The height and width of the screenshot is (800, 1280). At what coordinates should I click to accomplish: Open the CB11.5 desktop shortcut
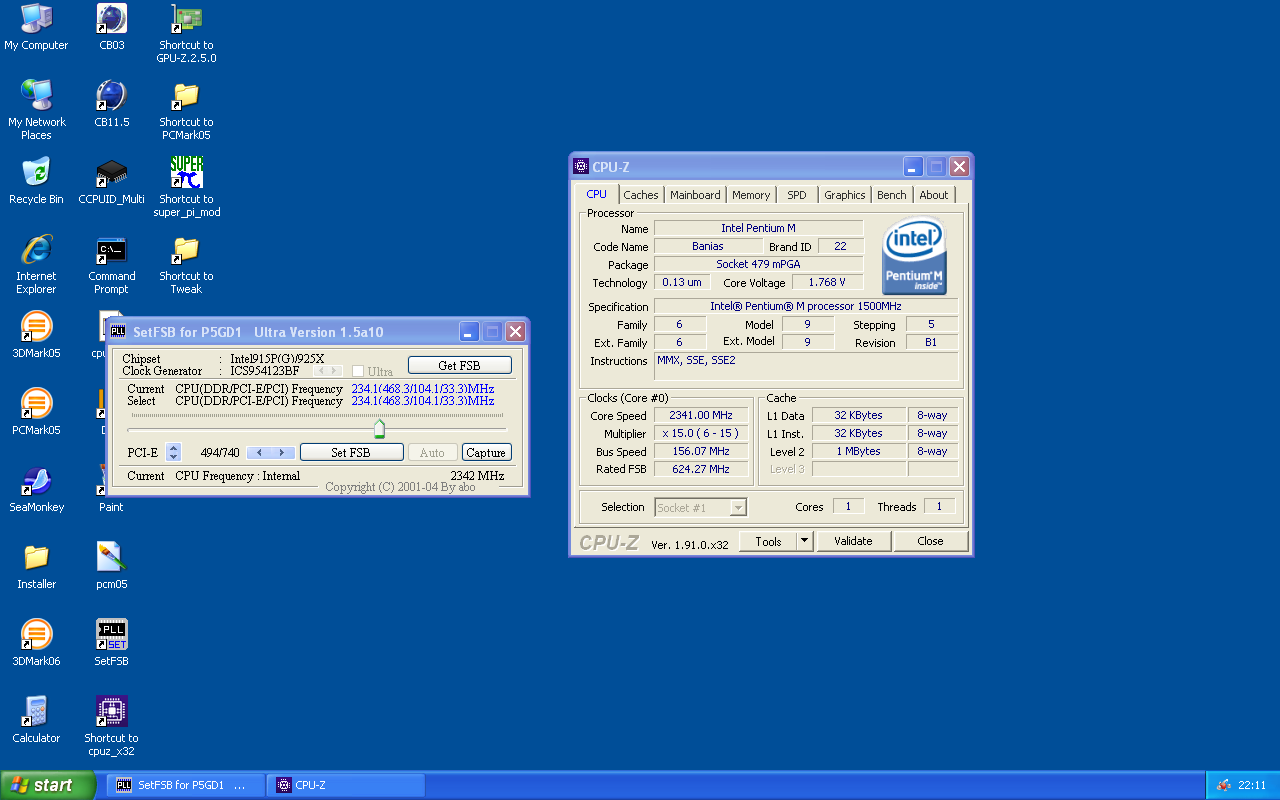tap(111, 104)
